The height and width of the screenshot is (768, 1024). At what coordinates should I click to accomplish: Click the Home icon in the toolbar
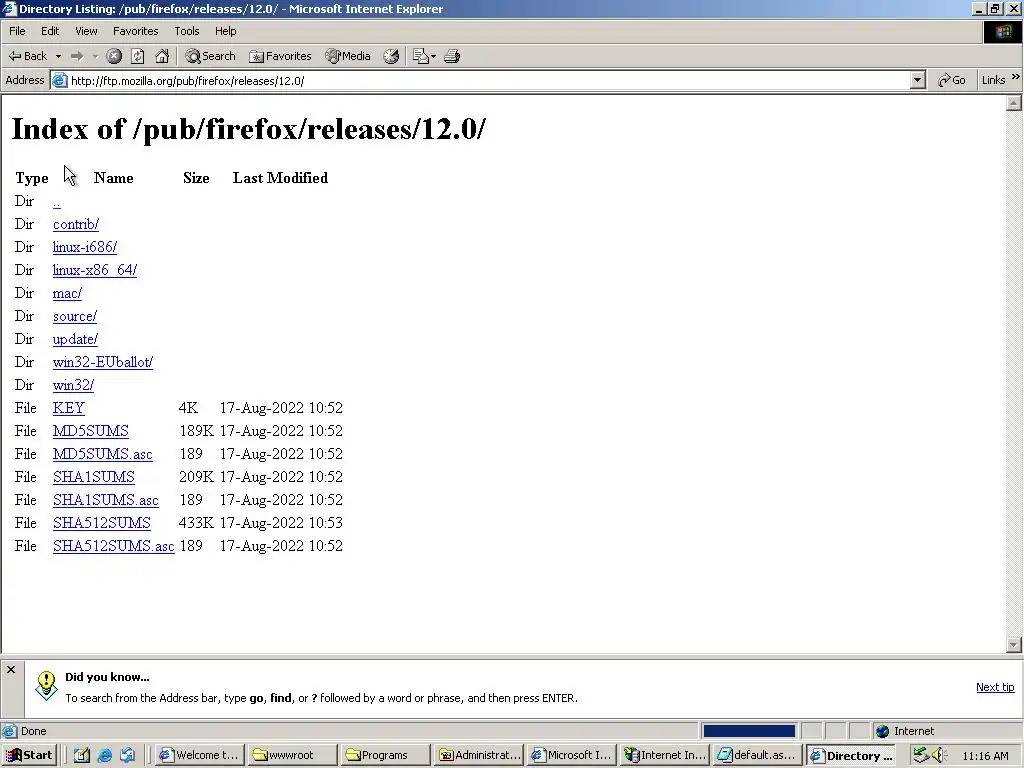coord(162,56)
